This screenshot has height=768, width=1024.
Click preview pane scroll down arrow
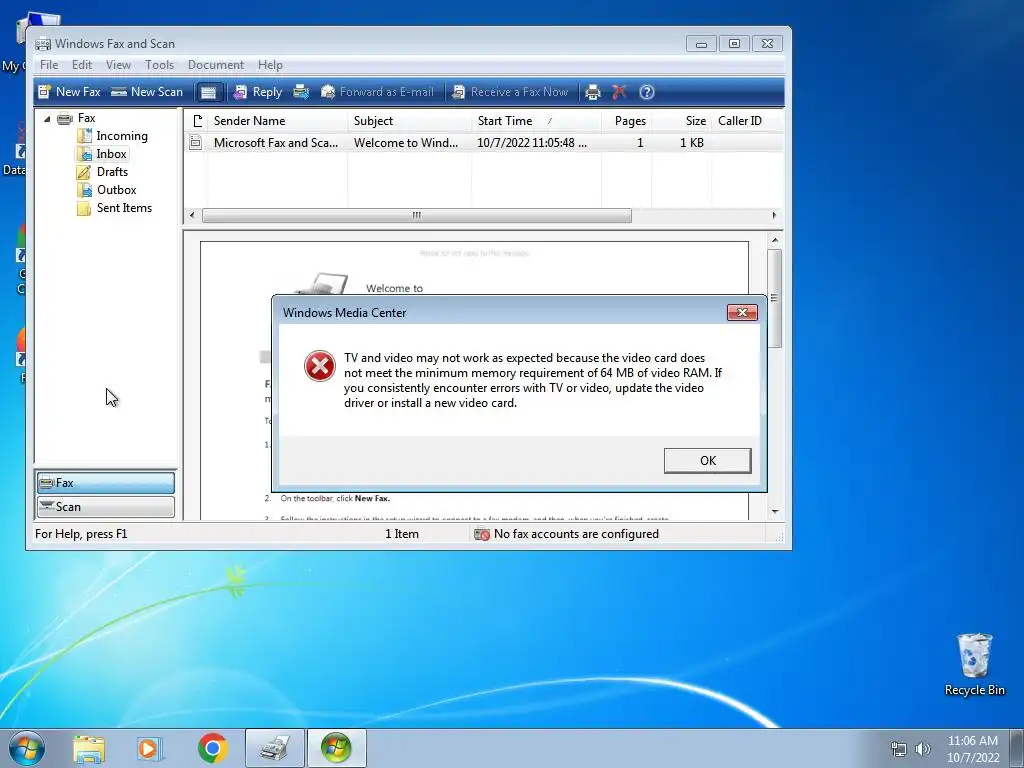point(775,511)
